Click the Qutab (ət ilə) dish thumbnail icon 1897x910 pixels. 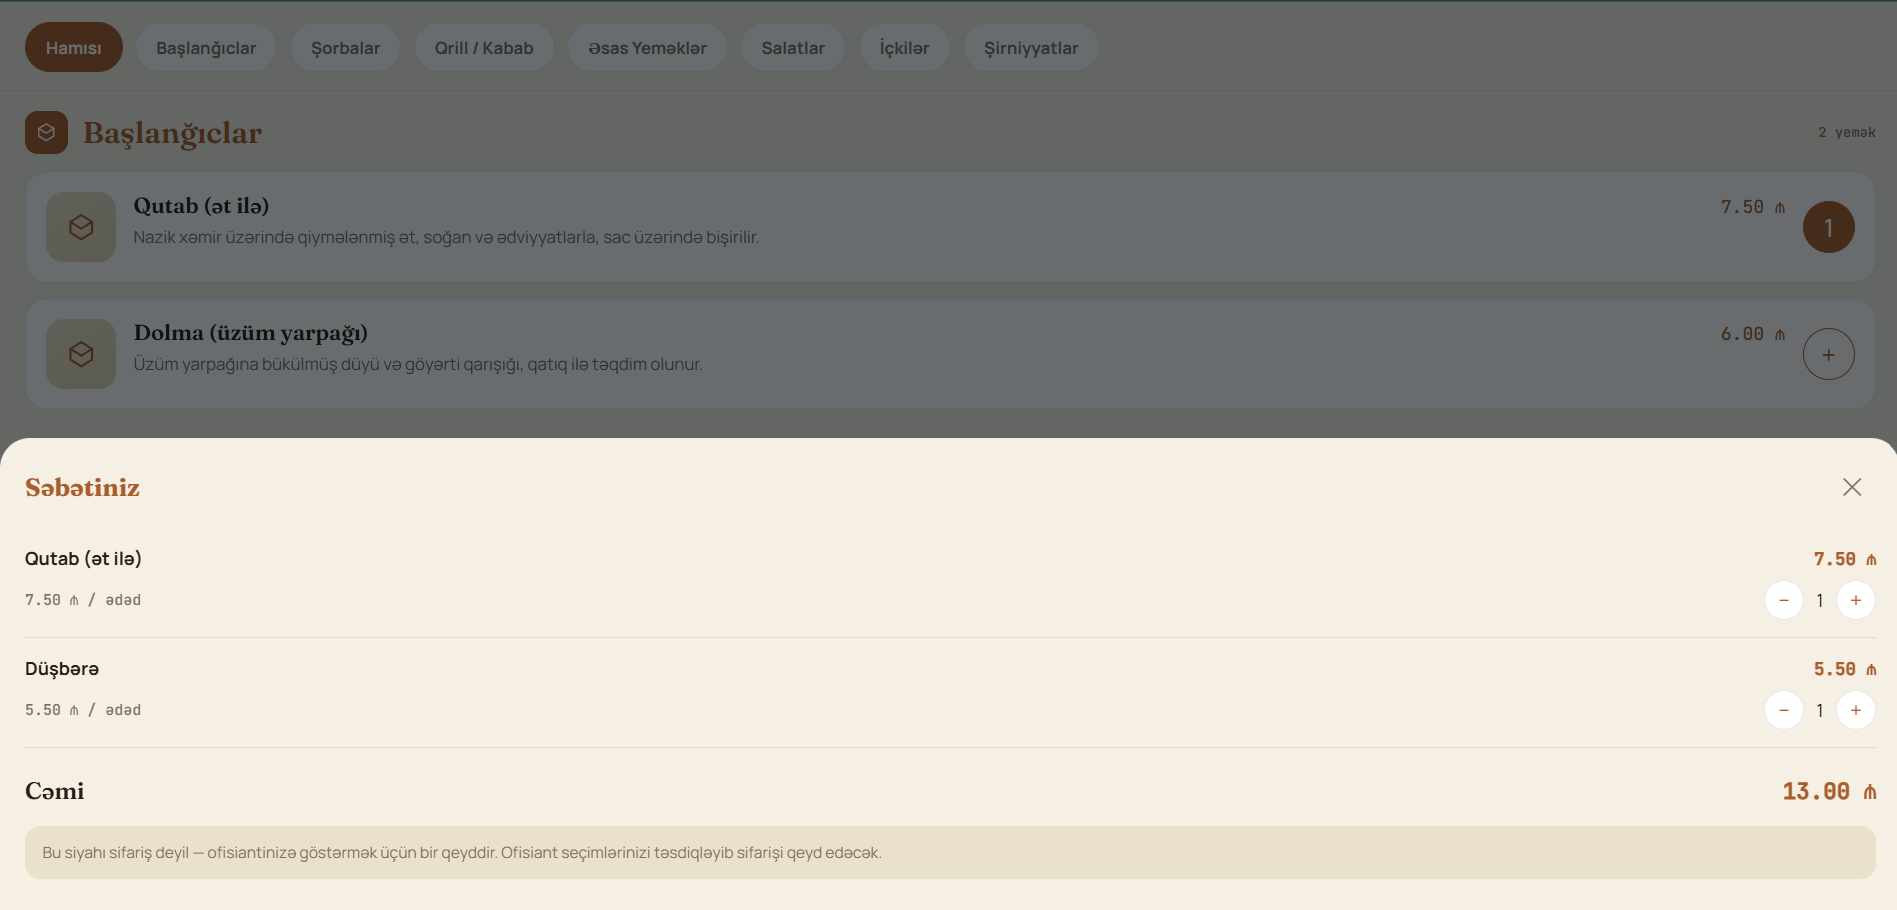click(81, 227)
